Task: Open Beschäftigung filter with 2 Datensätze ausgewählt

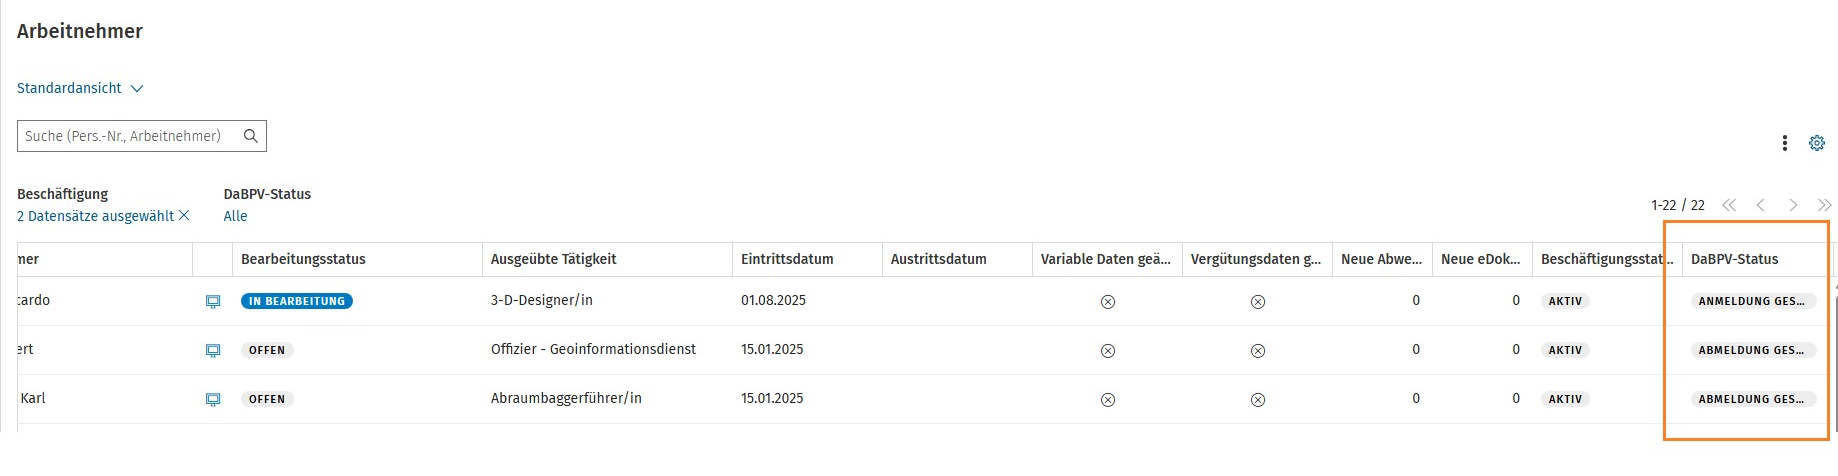Action: point(95,216)
